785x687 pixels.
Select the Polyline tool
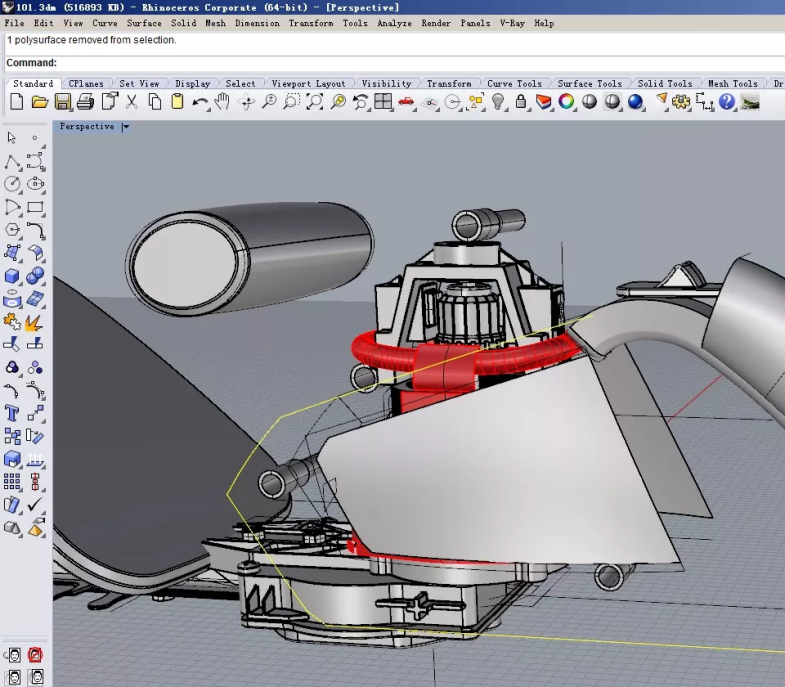[x=12, y=162]
